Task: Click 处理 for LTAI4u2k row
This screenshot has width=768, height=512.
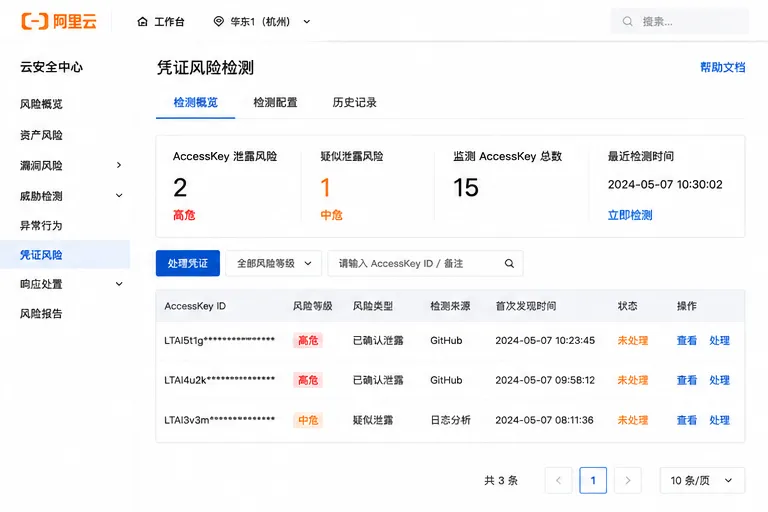Action: point(720,380)
